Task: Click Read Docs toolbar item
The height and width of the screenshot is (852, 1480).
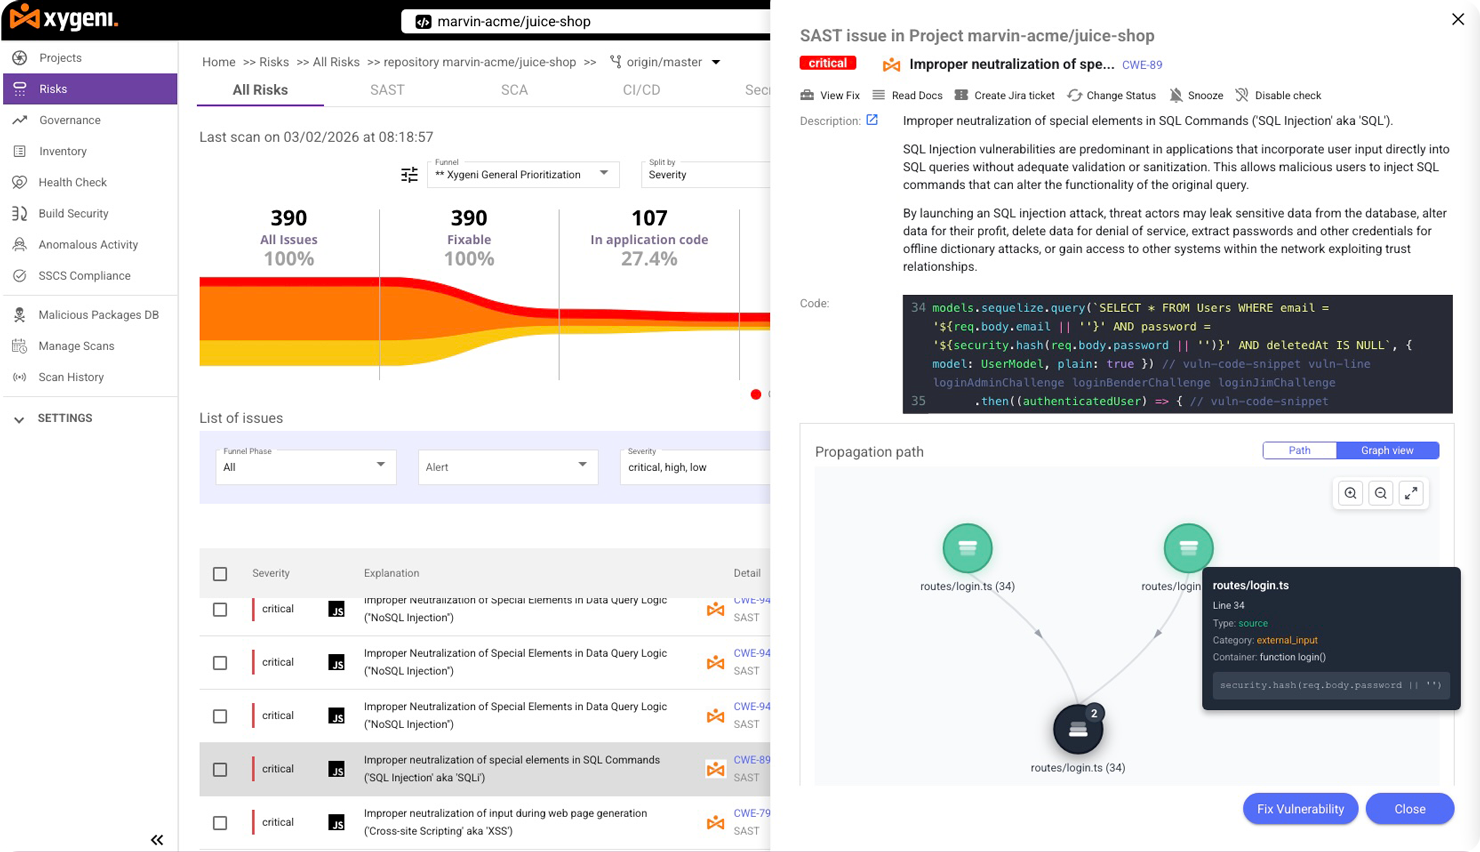Action: (x=907, y=95)
